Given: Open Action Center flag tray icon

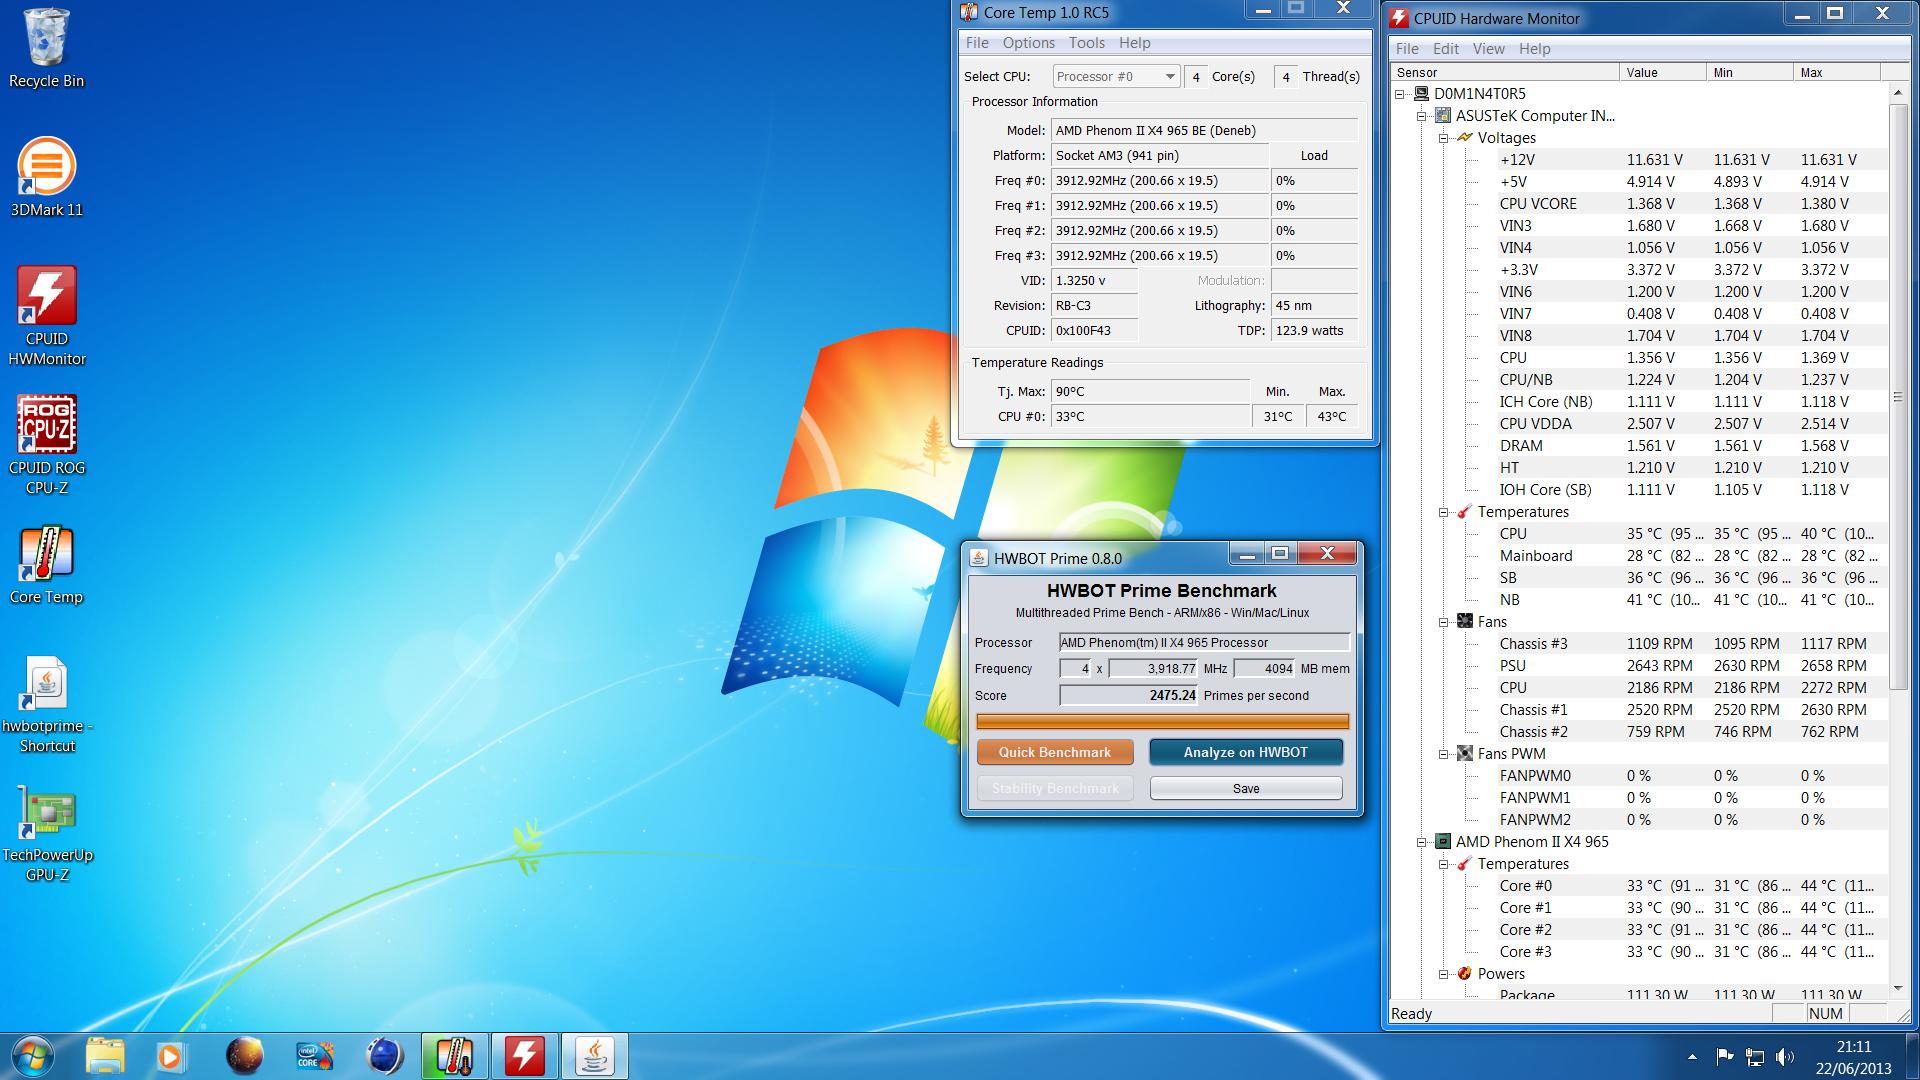Looking at the screenshot, I should click(1725, 1056).
